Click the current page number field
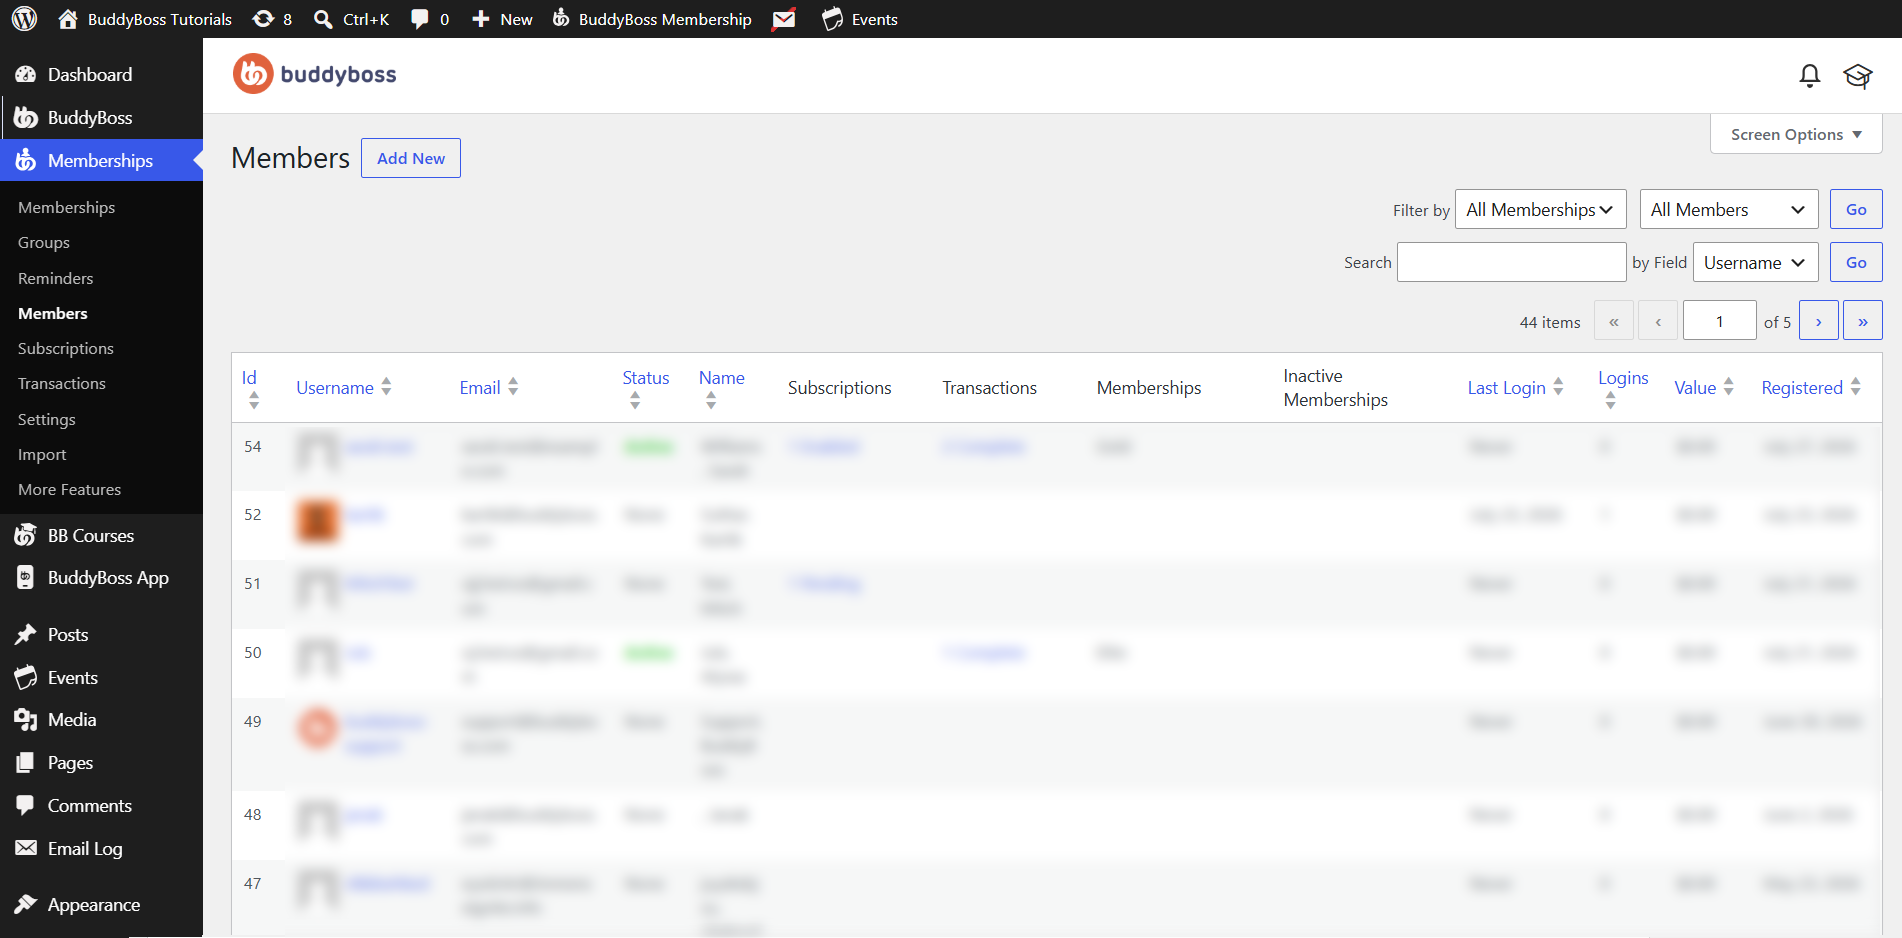The image size is (1902, 938). (x=1719, y=321)
